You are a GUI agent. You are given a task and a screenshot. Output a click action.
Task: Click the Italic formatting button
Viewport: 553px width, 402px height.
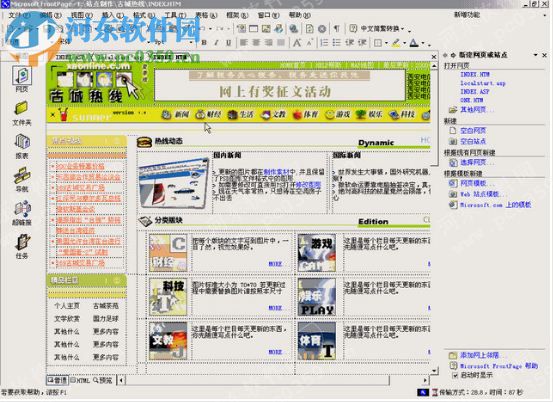click(216, 43)
